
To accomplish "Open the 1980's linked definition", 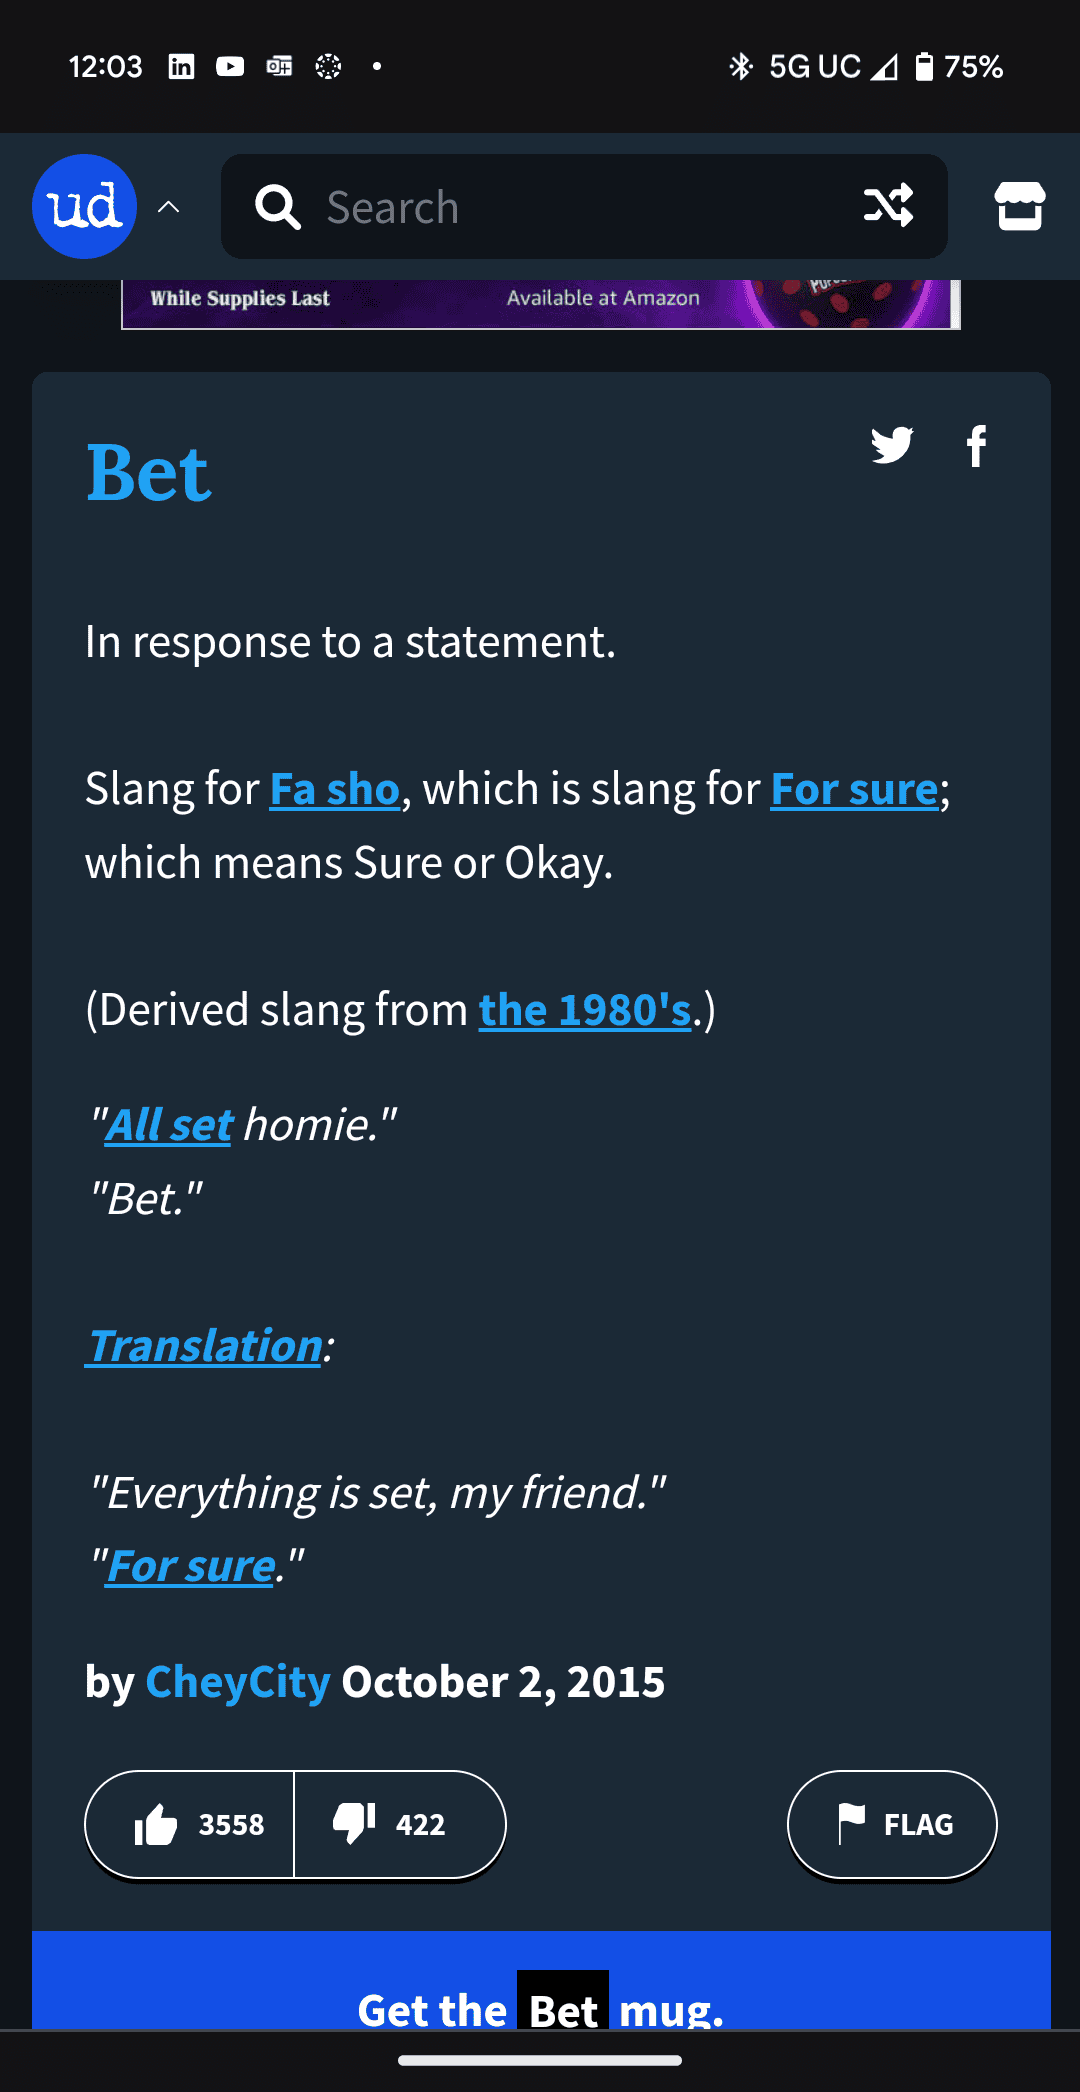I will [x=585, y=1010].
